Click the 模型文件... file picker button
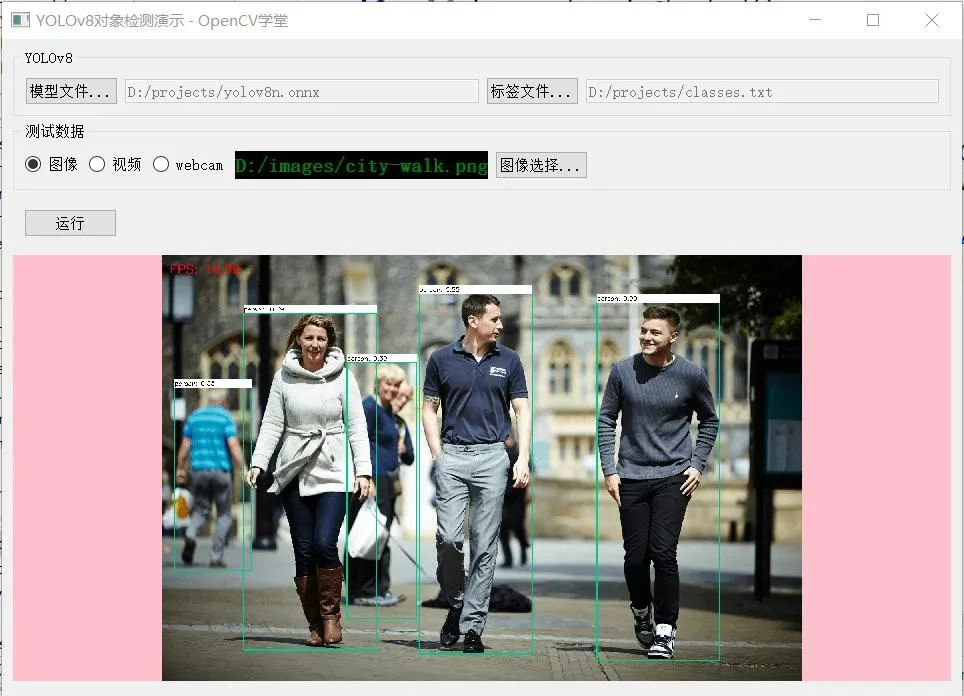This screenshot has width=964, height=696. tap(69, 91)
